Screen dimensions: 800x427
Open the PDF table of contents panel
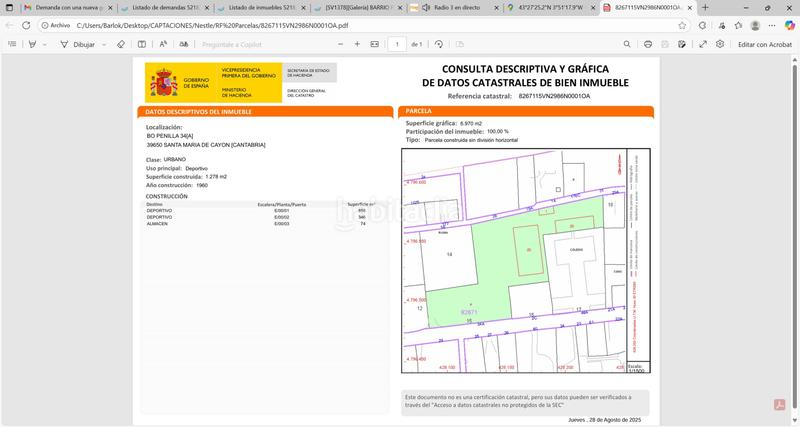click(x=11, y=44)
